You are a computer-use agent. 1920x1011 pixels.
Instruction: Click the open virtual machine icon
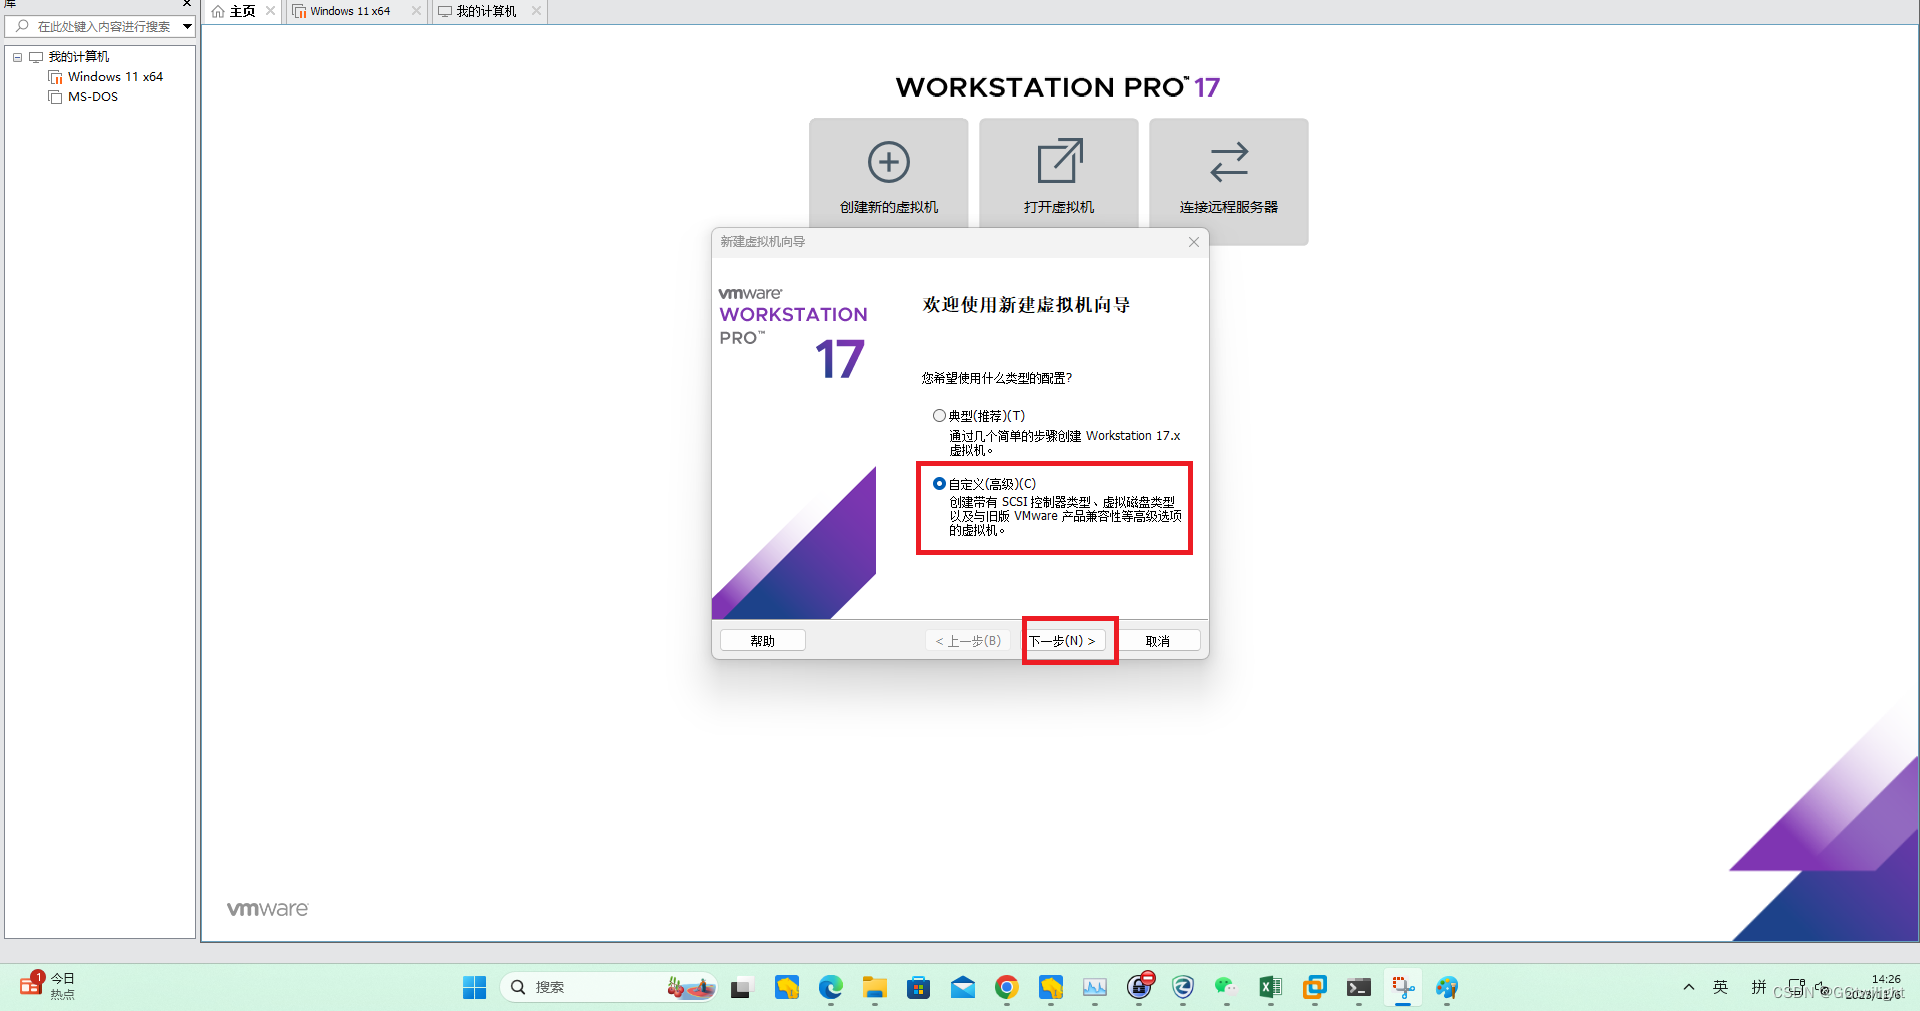[x=1059, y=161]
